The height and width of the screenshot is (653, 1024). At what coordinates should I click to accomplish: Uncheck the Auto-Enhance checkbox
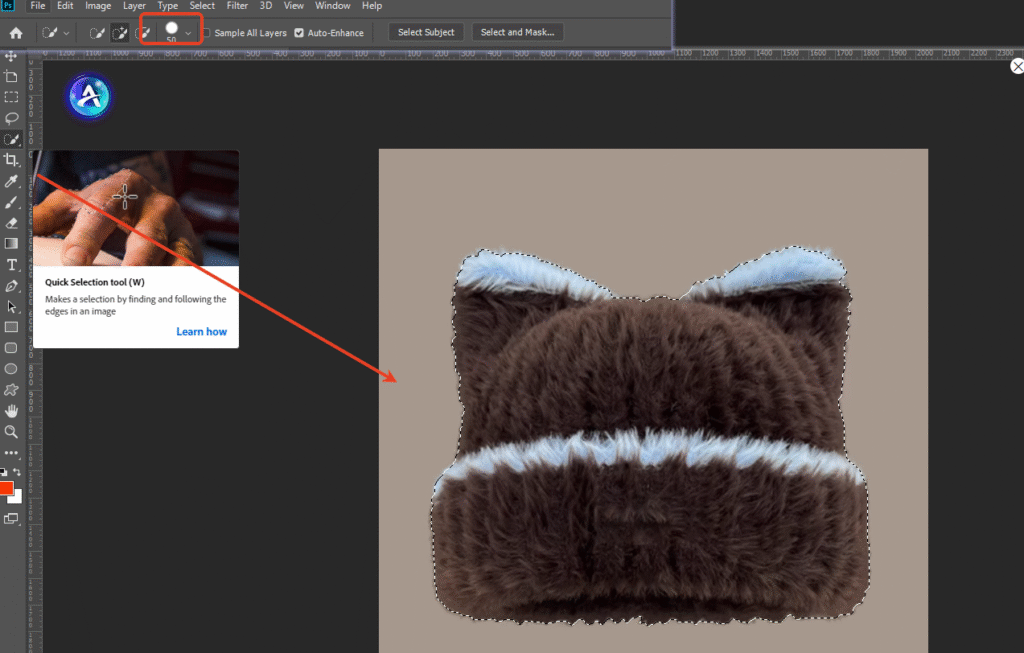(299, 33)
